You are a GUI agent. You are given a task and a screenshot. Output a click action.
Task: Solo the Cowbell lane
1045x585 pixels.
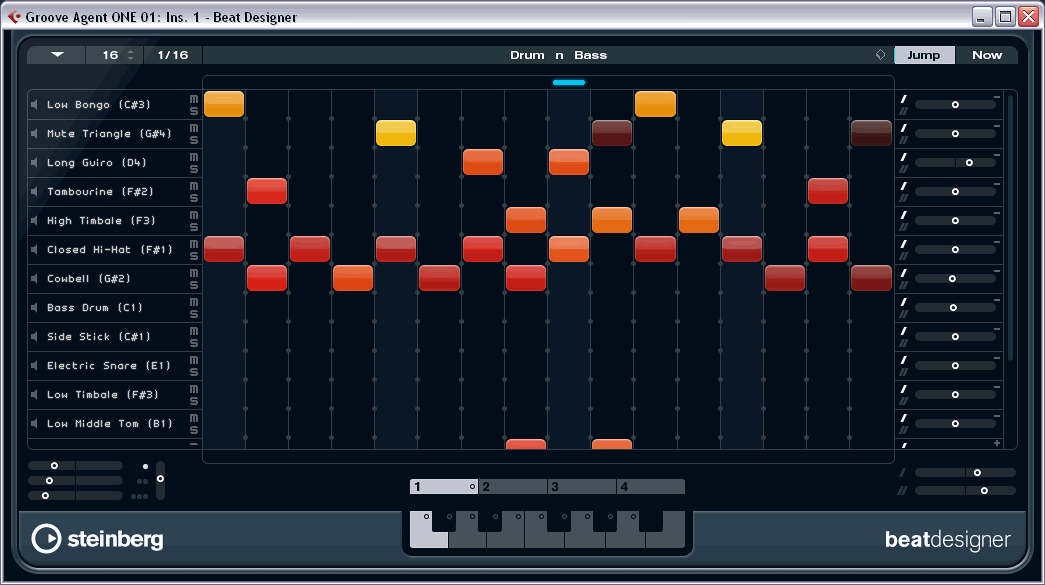[x=193, y=285]
